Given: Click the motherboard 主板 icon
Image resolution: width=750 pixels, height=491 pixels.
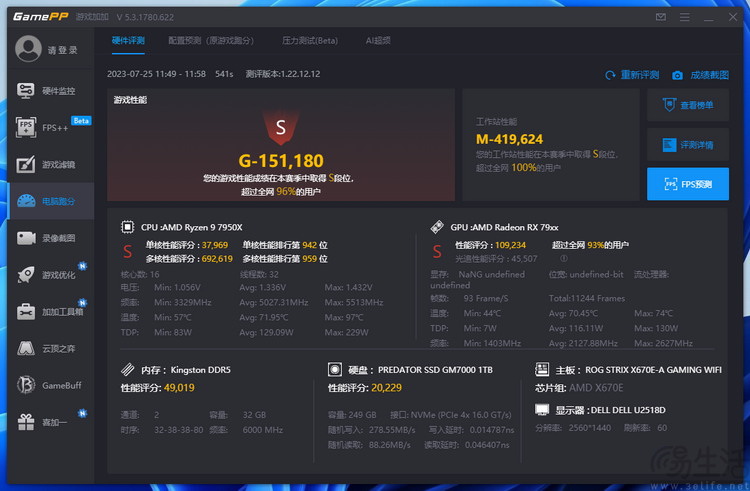Looking at the screenshot, I should pyautogui.click(x=542, y=369).
